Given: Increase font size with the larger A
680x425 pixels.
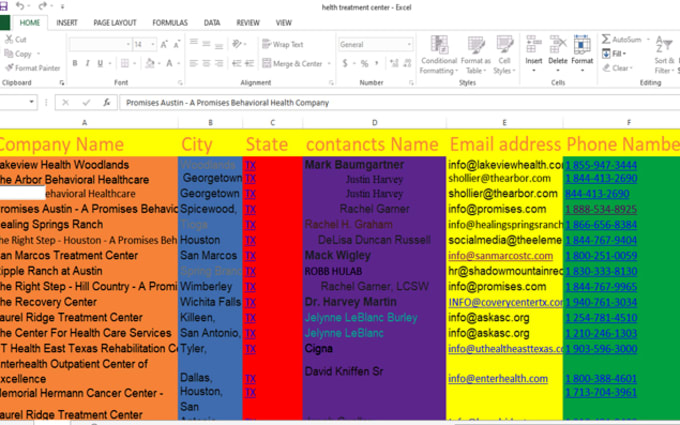Looking at the screenshot, I should [164, 44].
